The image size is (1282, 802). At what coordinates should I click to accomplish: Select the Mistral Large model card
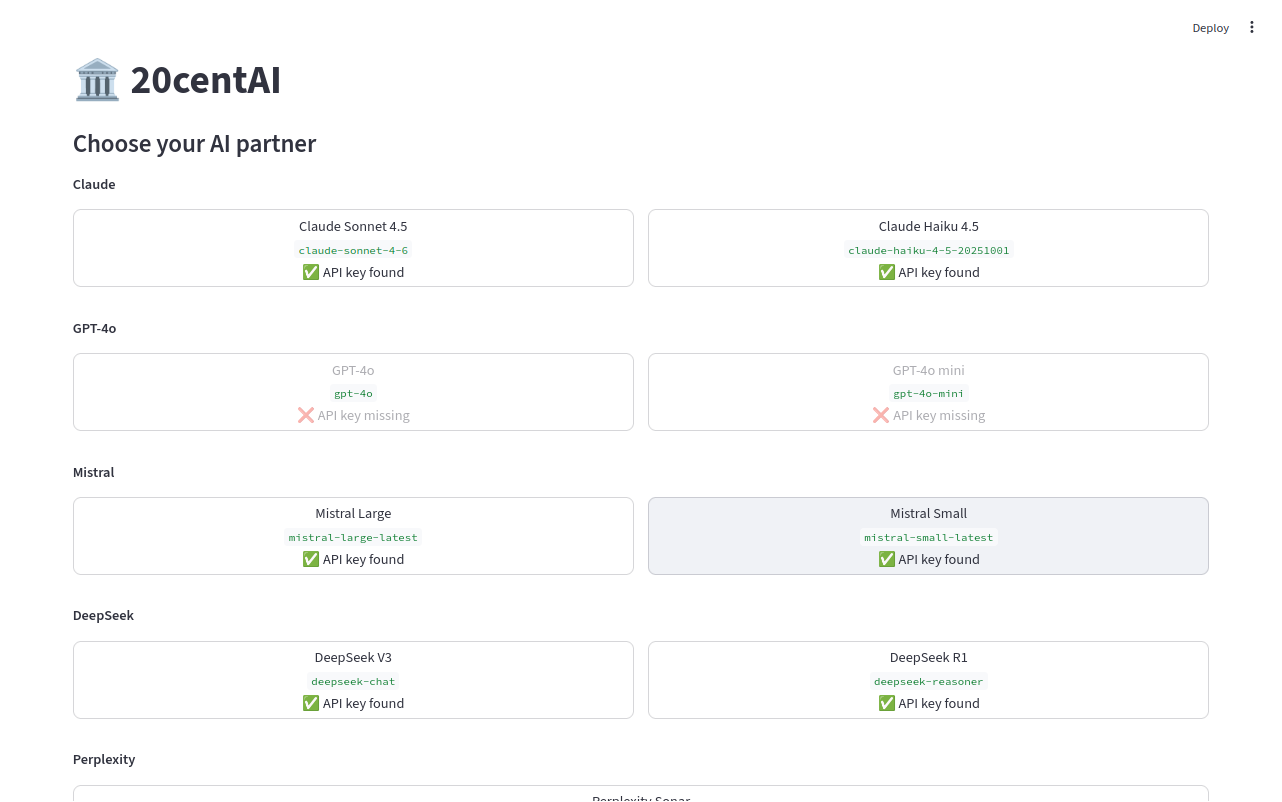click(353, 536)
